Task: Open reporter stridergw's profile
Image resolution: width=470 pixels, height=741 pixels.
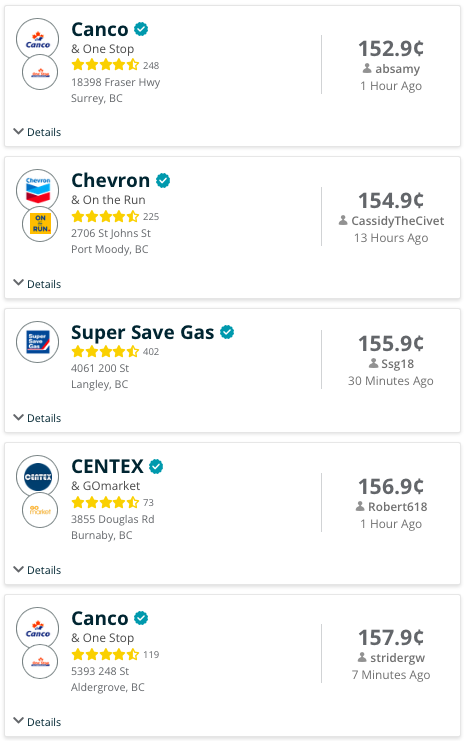Action: click(x=397, y=658)
